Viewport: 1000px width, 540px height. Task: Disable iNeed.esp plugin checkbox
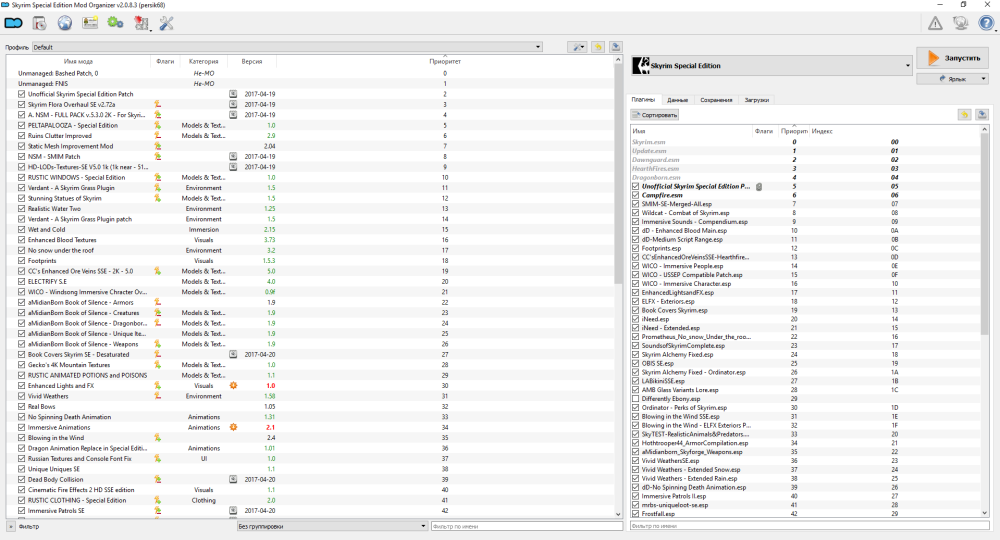[x=635, y=319]
